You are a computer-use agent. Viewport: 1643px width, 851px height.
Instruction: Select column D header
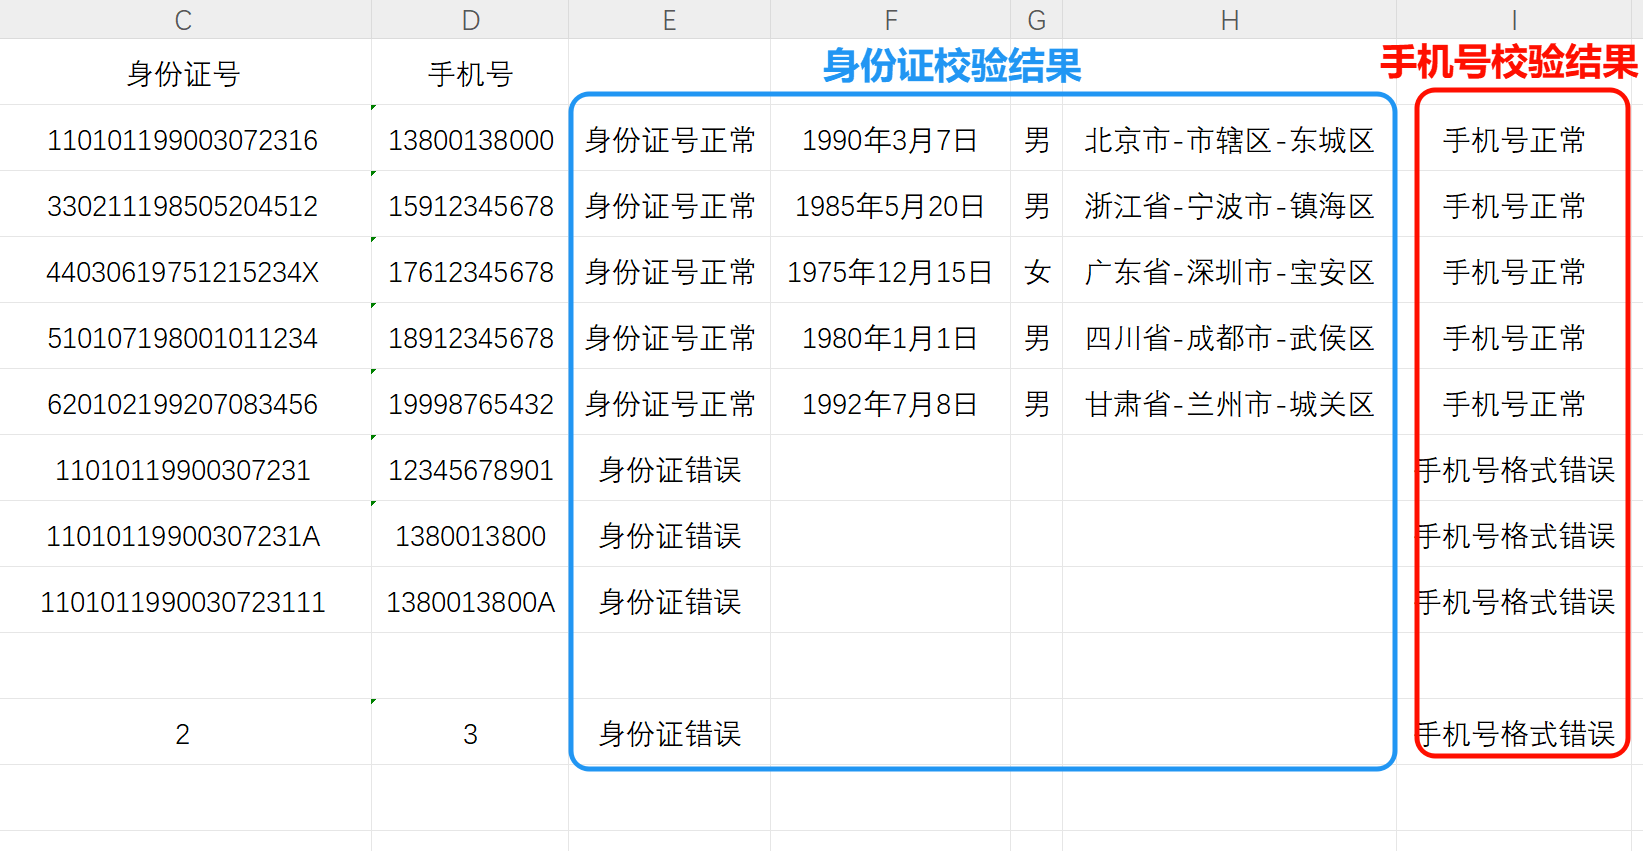(x=470, y=19)
